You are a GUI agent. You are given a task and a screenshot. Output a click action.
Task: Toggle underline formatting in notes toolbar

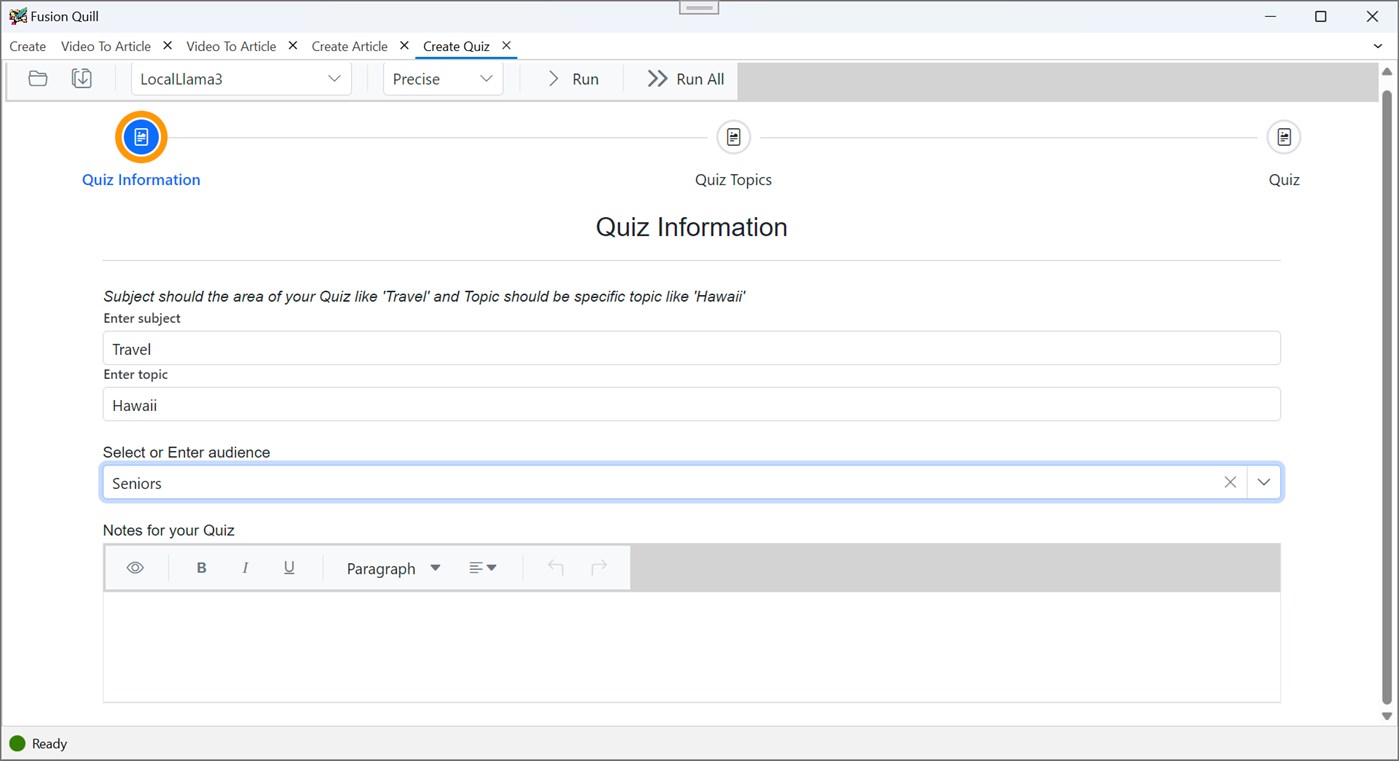288,567
